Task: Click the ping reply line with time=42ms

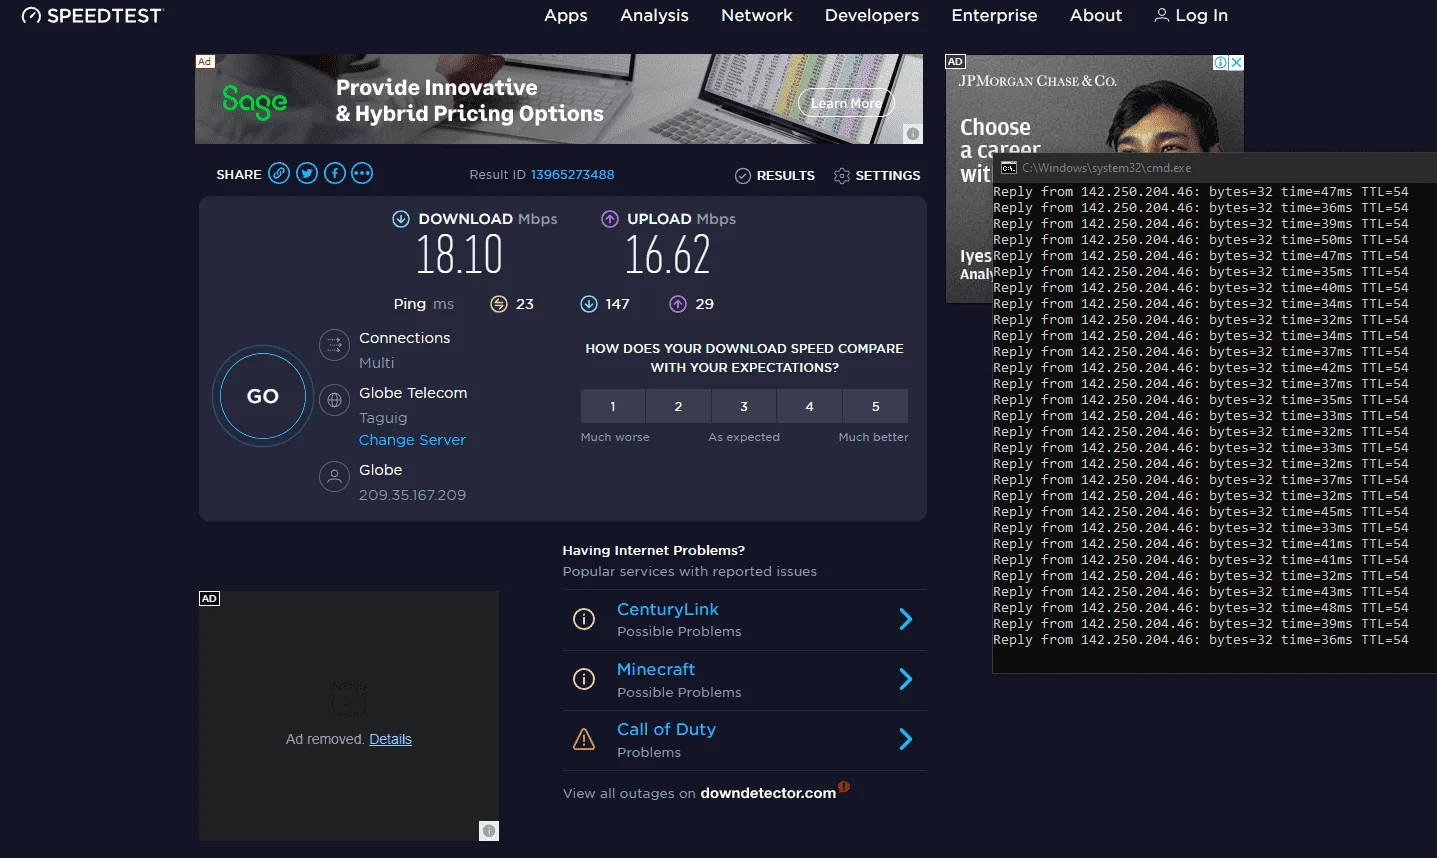Action: point(1200,368)
